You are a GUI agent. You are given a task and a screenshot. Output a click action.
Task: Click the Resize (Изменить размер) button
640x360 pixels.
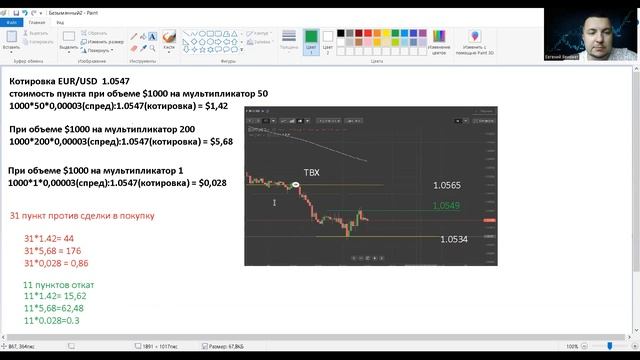pos(102,42)
